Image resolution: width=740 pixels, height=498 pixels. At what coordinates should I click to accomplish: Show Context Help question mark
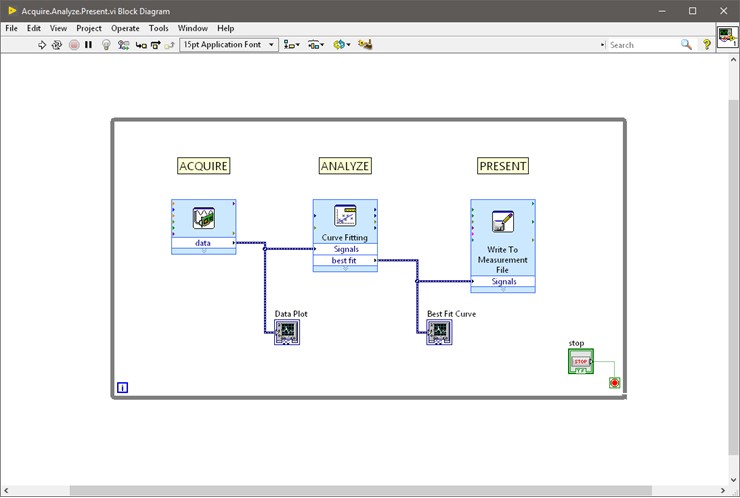(x=706, y=45)
